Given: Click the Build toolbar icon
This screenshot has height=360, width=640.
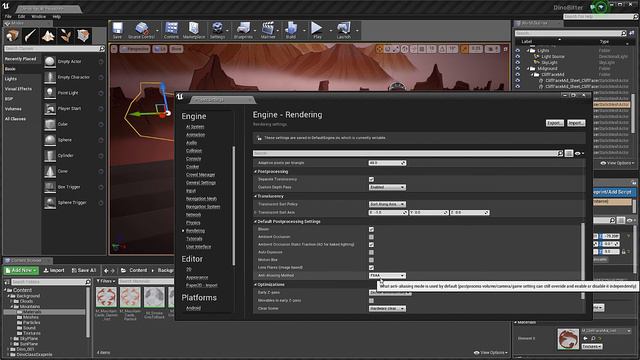Looking at the screenshot, I should (291, 29).
